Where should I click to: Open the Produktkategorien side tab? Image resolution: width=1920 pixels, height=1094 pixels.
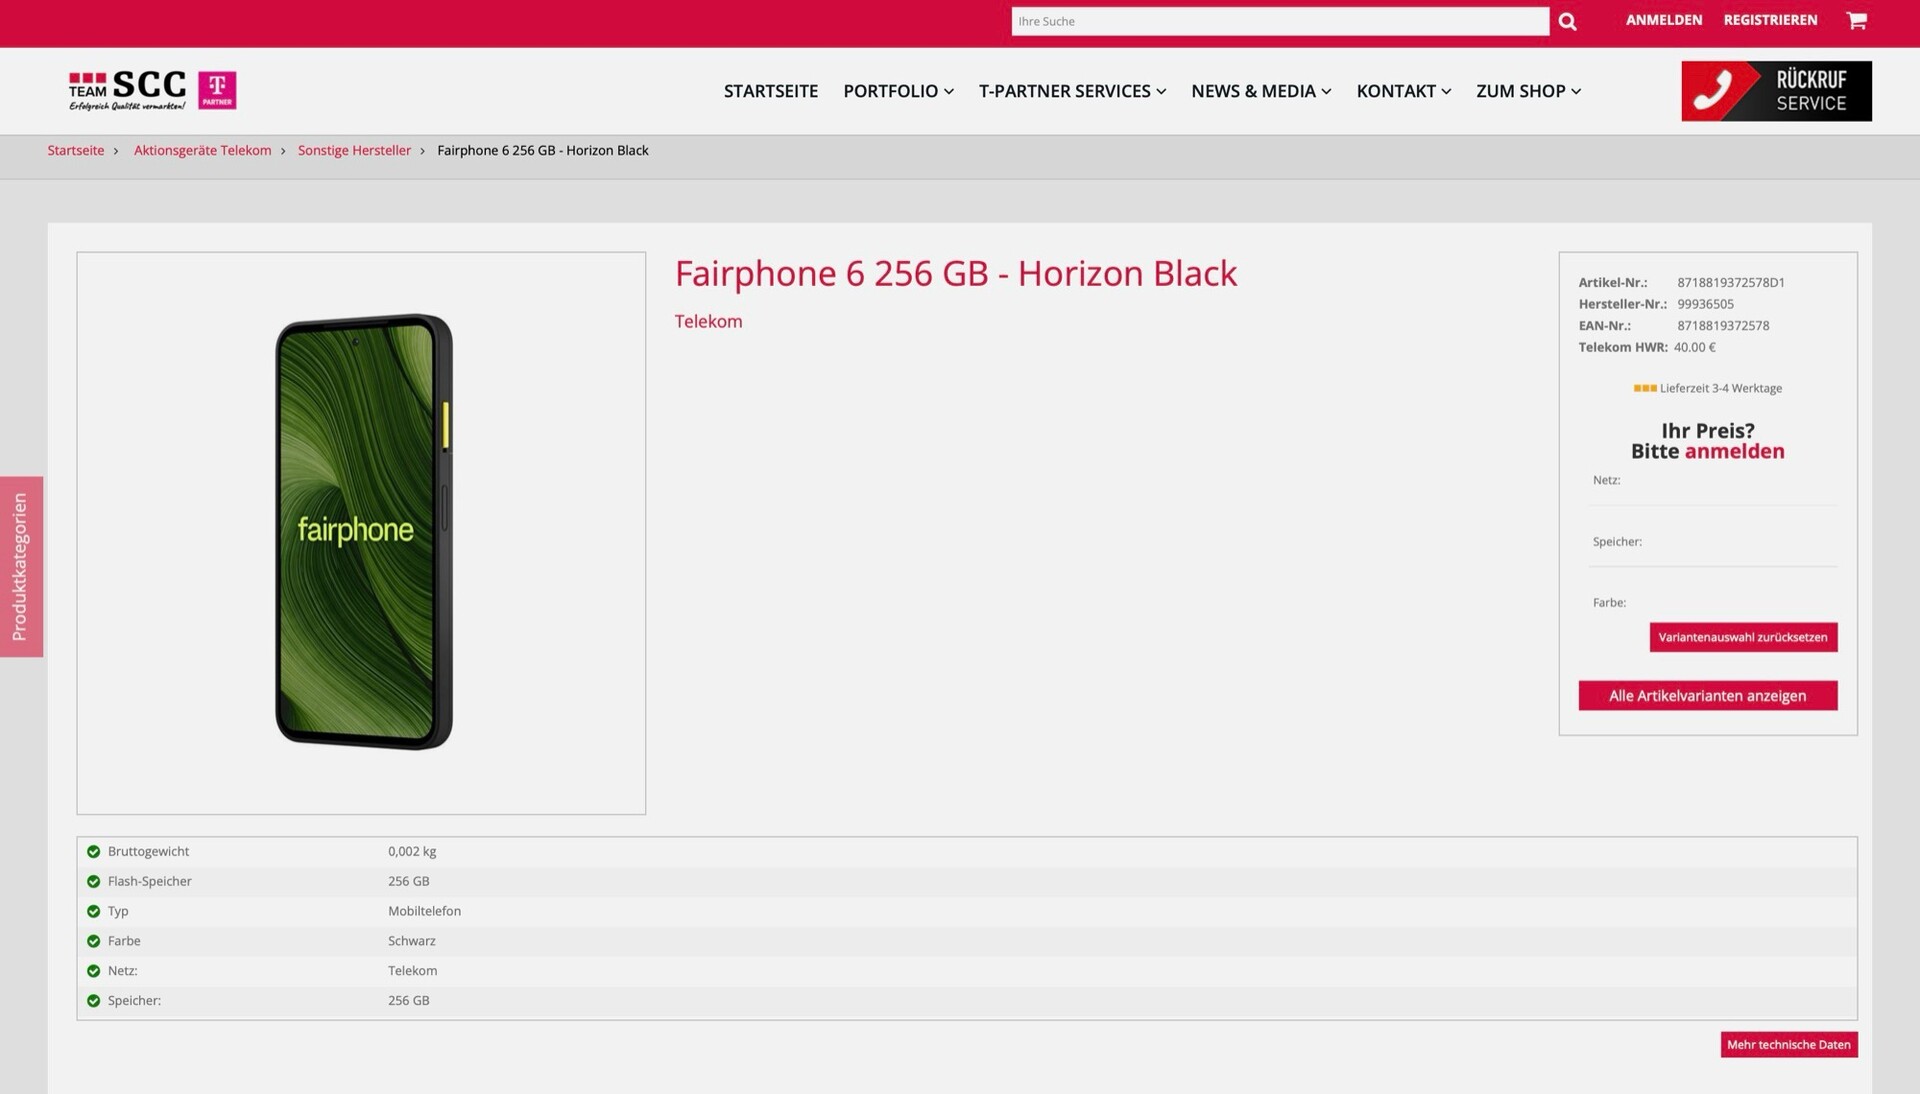point(21,566)
